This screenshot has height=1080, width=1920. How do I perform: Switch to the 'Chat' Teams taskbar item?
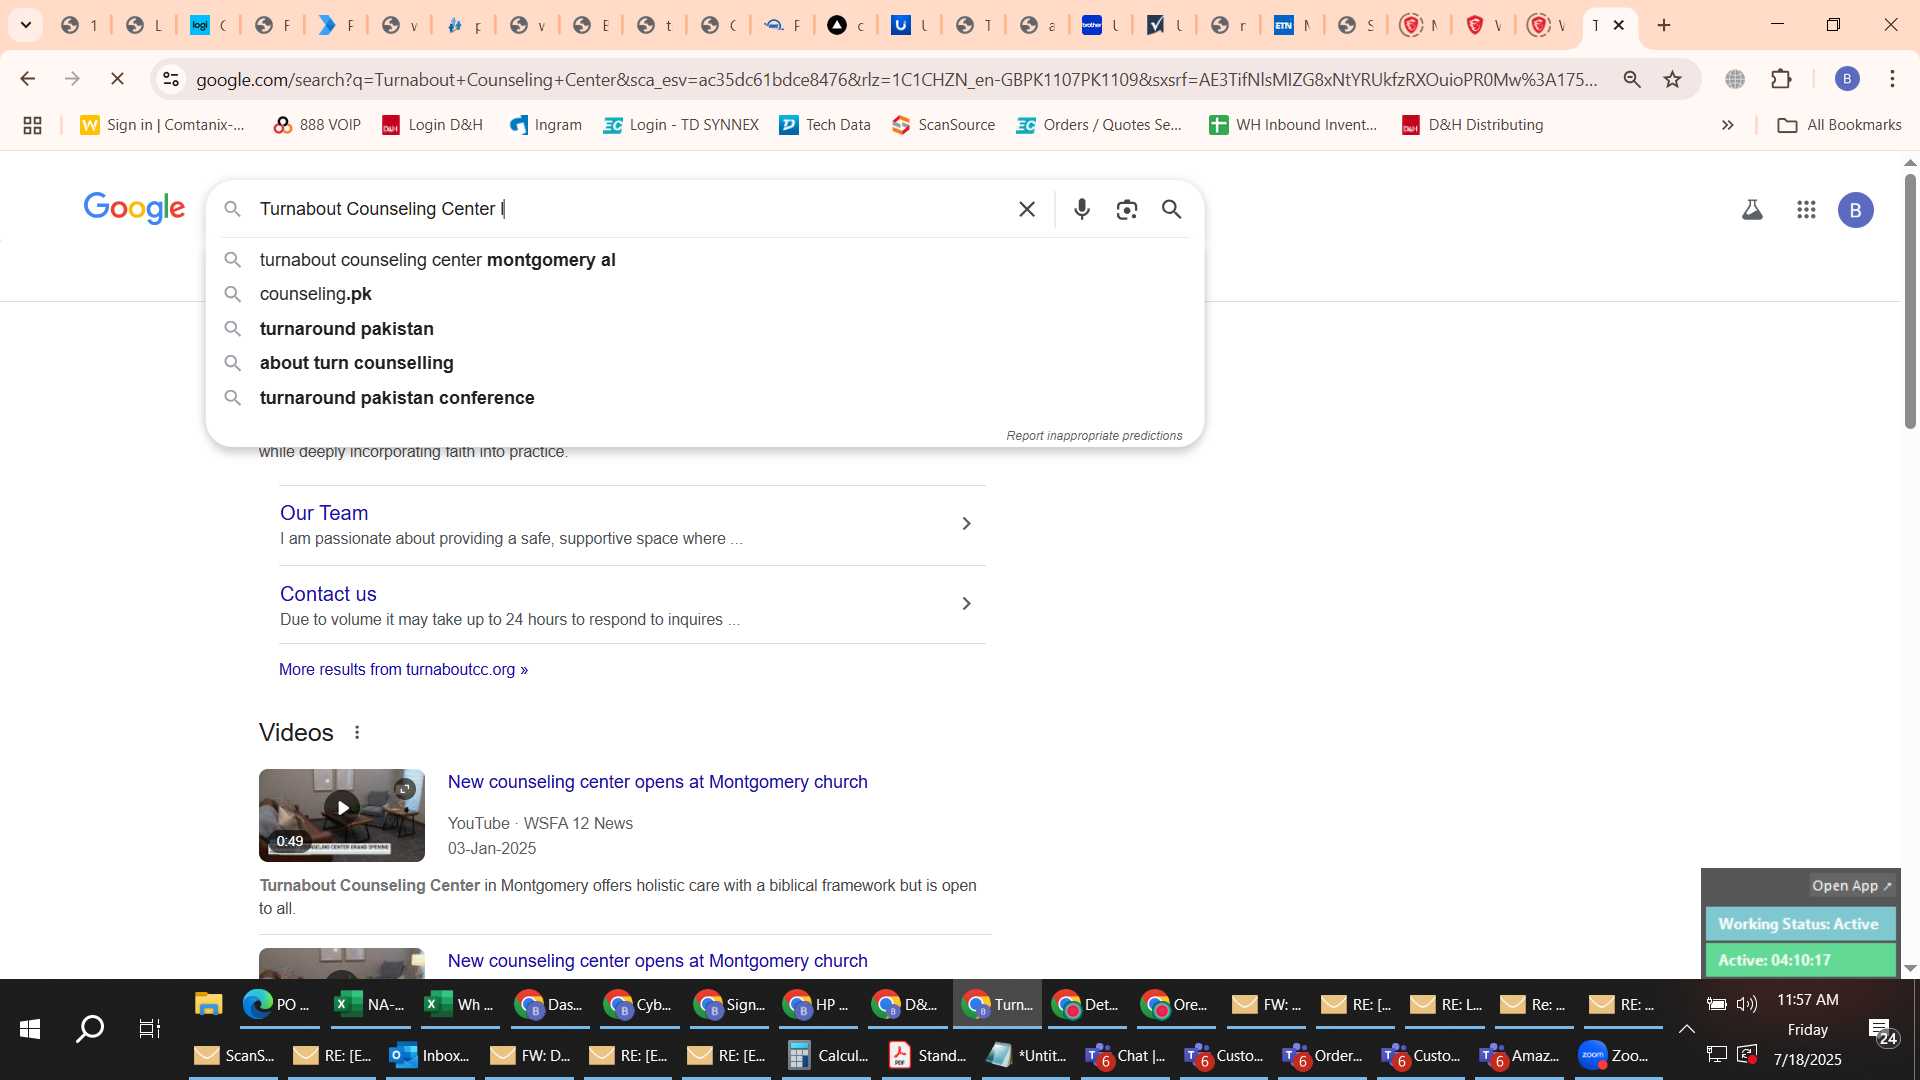coord(1127,1055)
